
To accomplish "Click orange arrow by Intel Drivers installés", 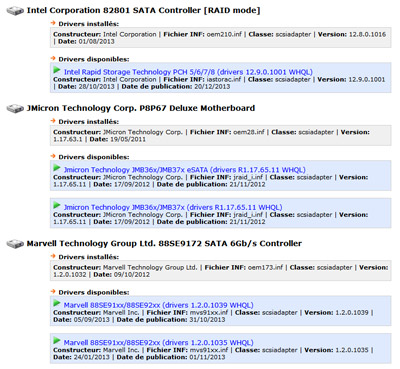I will click(x=53, y=23).
